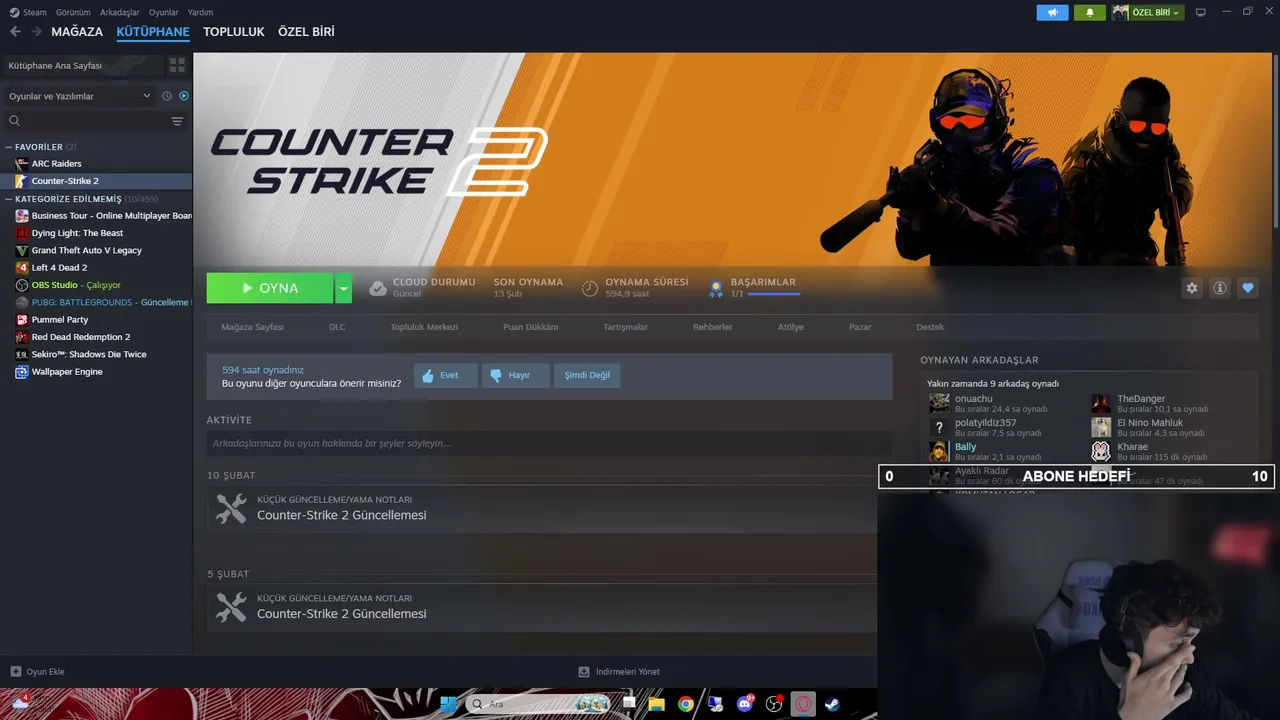Image resolution: width=1280 pixels, height=720 pixels.
Task: Click thumbs-down Hayır recommendation button
Action: pyautogui.click(x=514, y=376)
